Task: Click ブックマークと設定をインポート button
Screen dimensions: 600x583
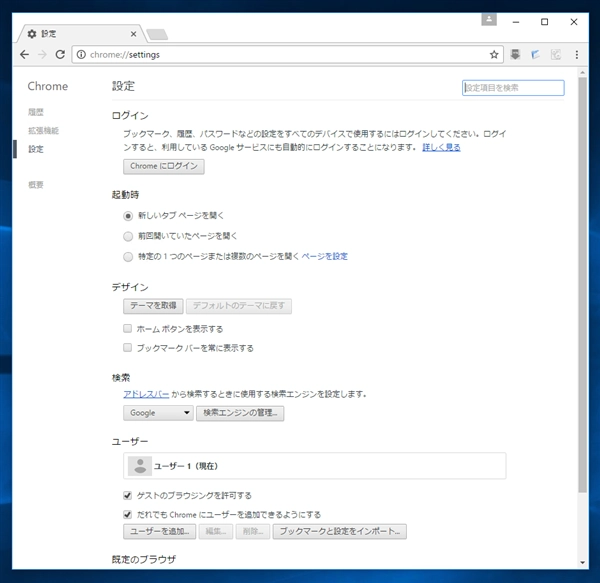Action: [339, 532]
